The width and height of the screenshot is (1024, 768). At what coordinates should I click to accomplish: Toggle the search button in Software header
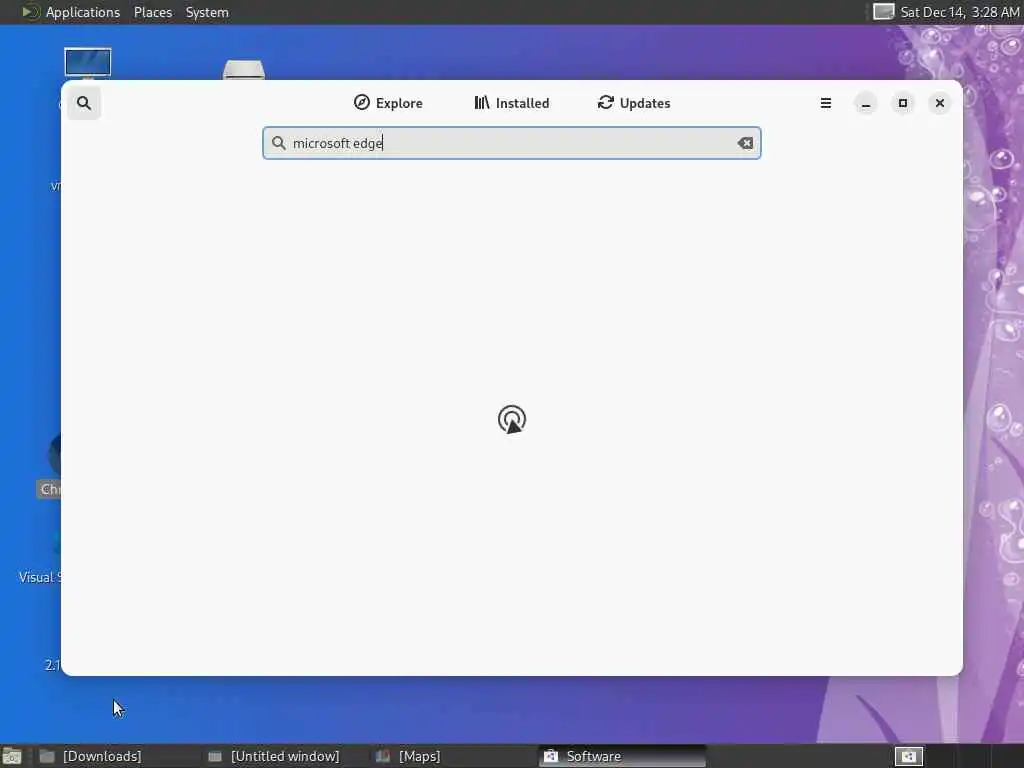click(84, 103)
